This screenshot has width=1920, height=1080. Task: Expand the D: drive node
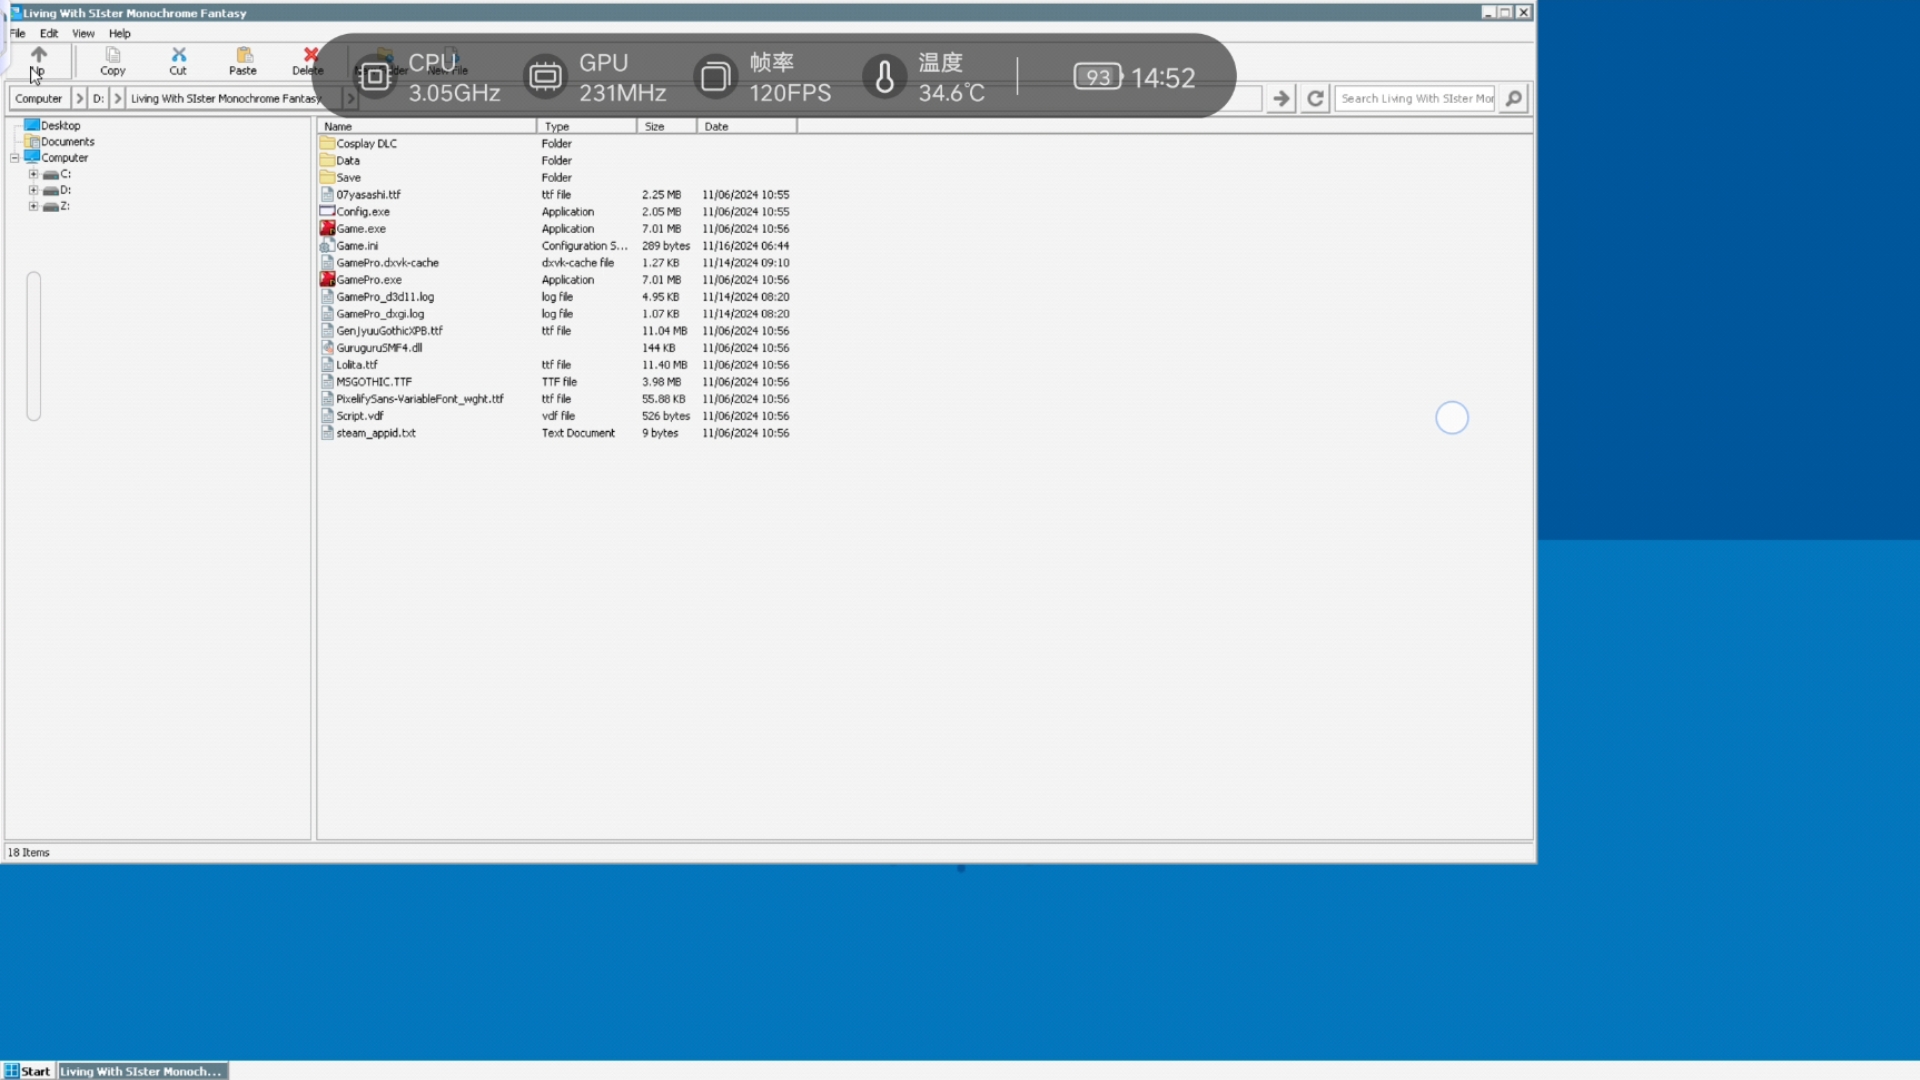click(x=33, y=190)
